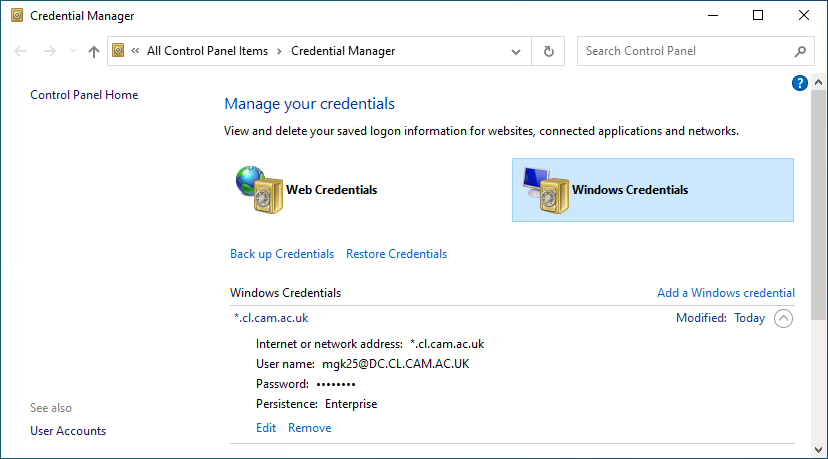Viewport: 828px width, 459px height.
Task: Edit the *.cl.cam.ac.uk credential
Action: pyautogui.click(x=266, y=428)
